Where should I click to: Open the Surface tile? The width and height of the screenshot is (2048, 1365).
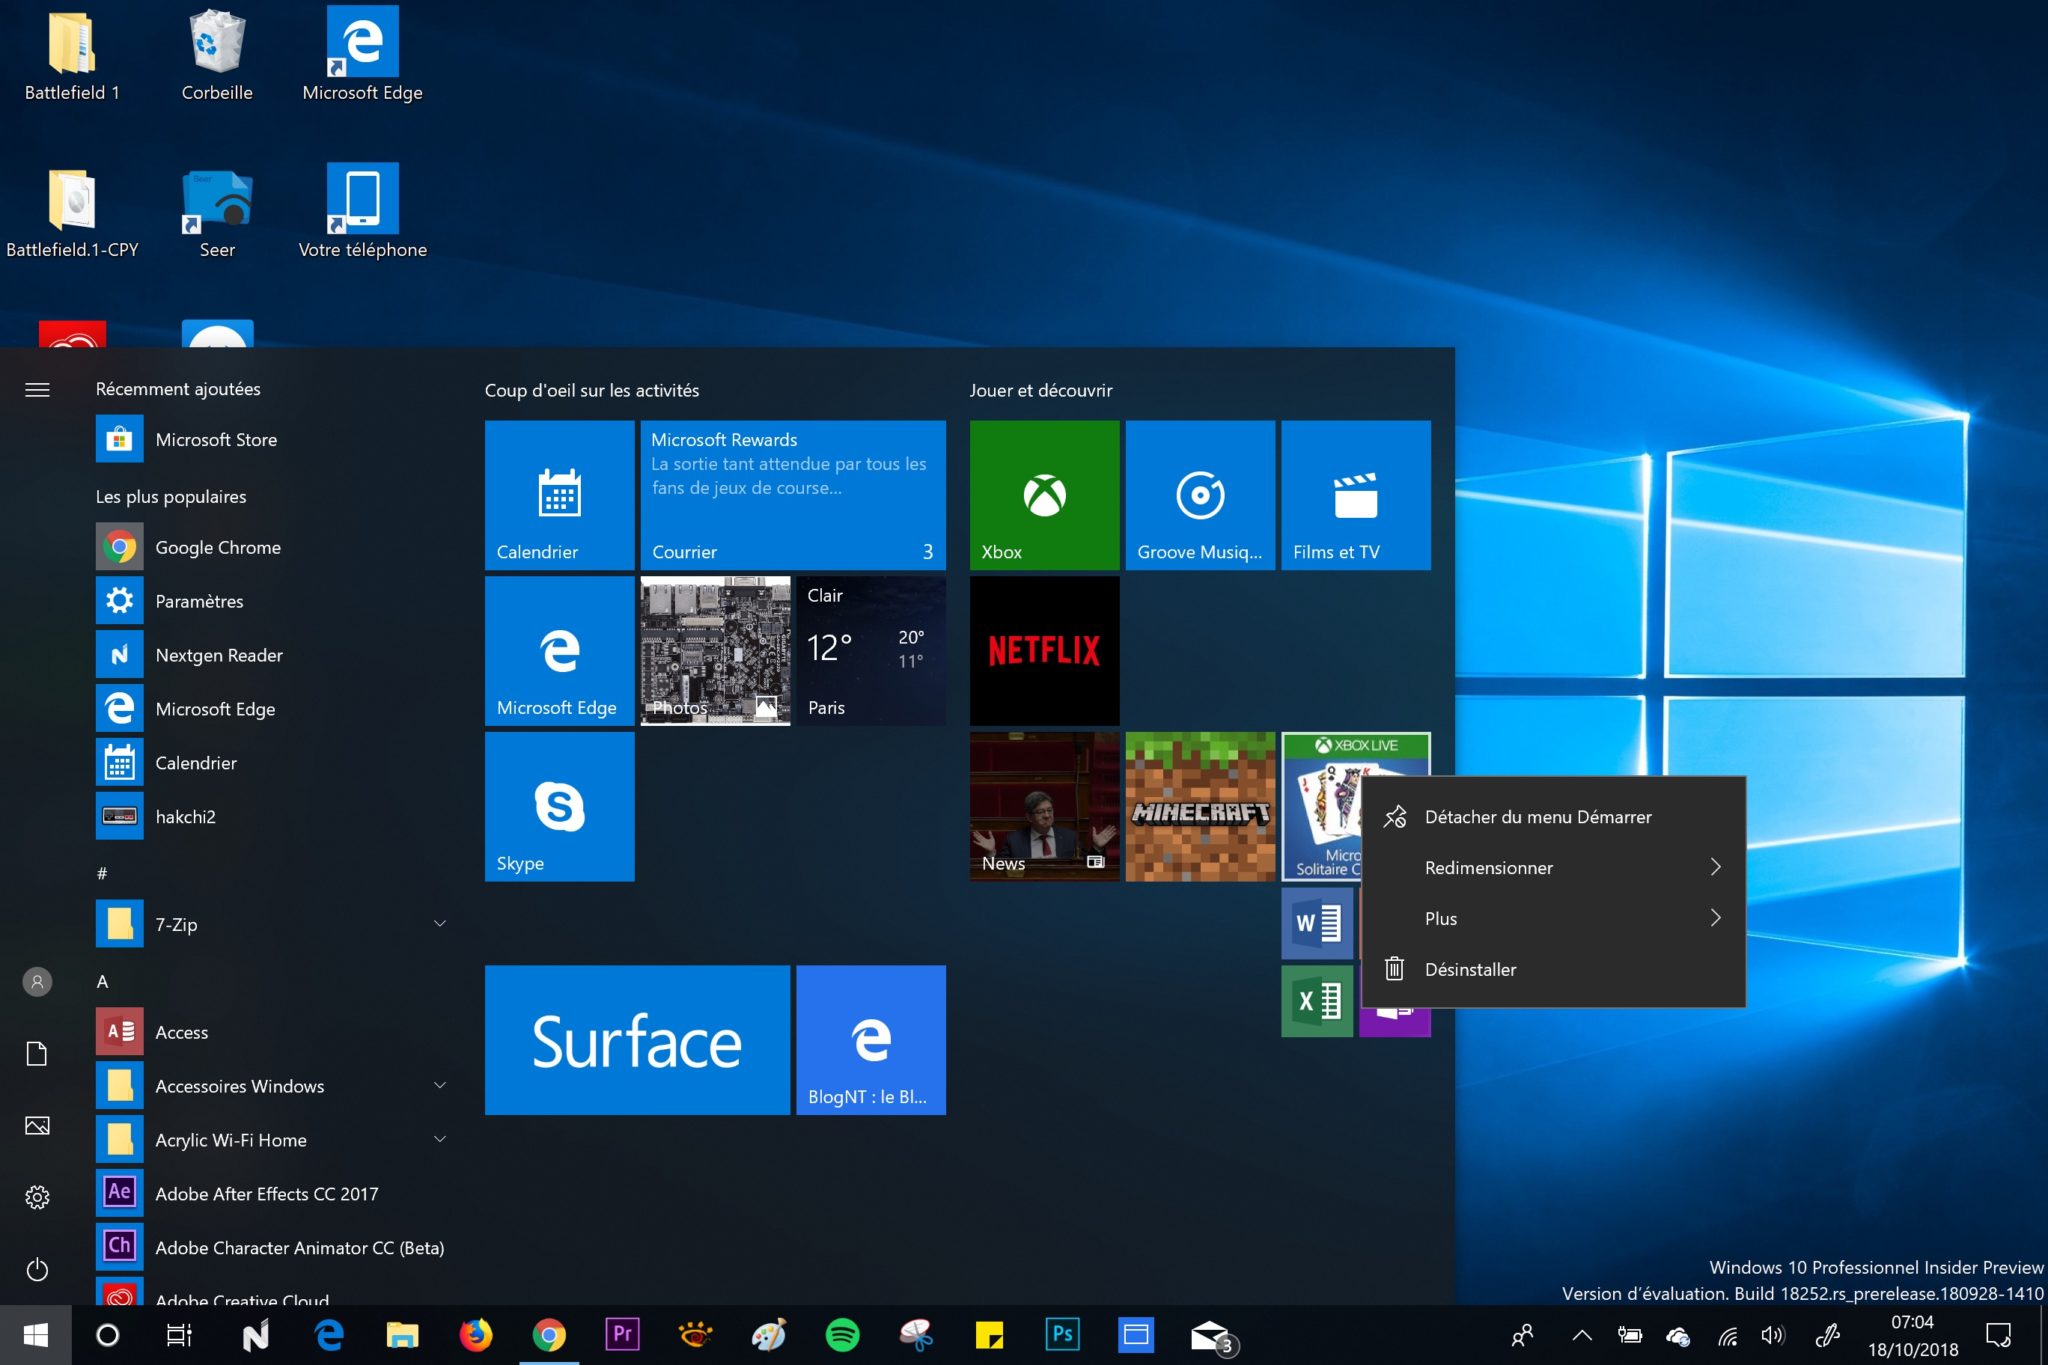[x=637, y=1040]
